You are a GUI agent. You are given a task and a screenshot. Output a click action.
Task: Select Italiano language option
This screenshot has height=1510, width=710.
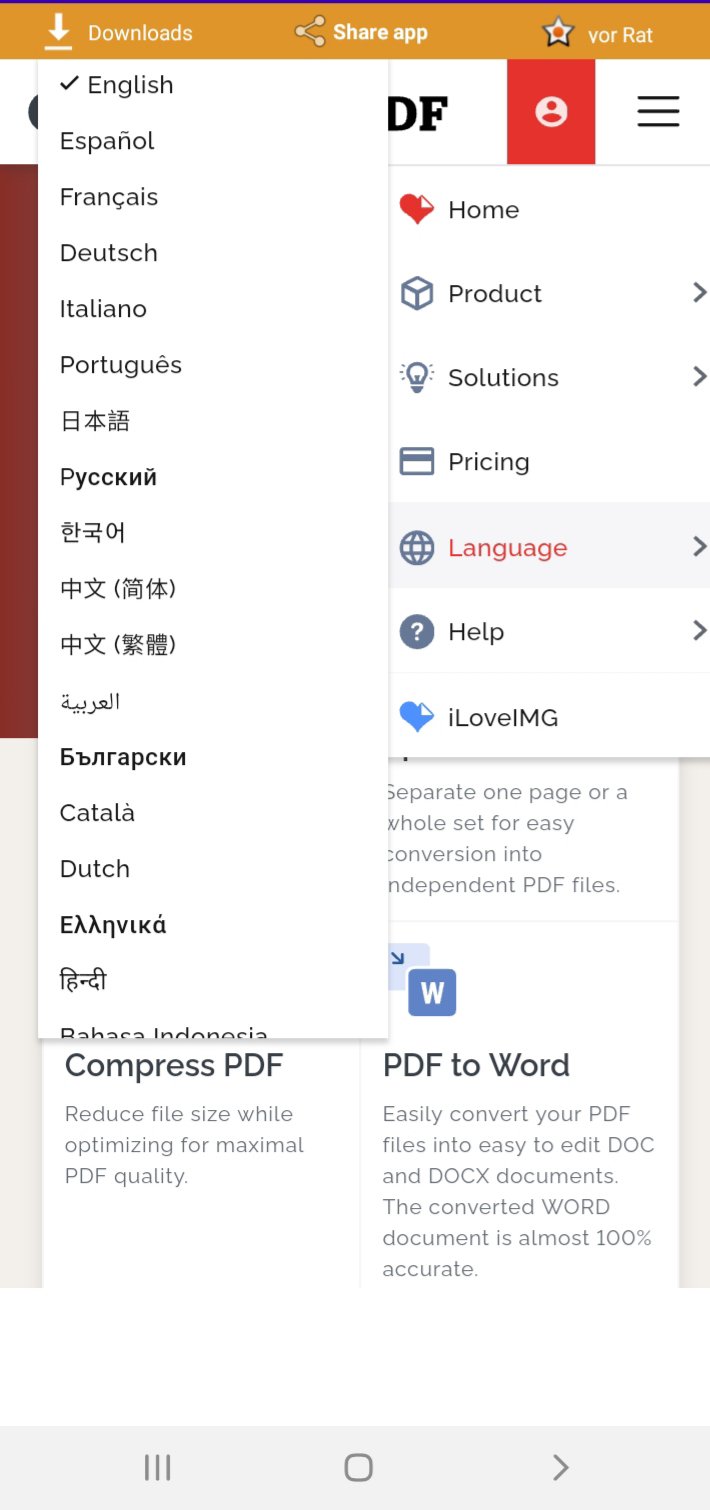coord(213,309)
